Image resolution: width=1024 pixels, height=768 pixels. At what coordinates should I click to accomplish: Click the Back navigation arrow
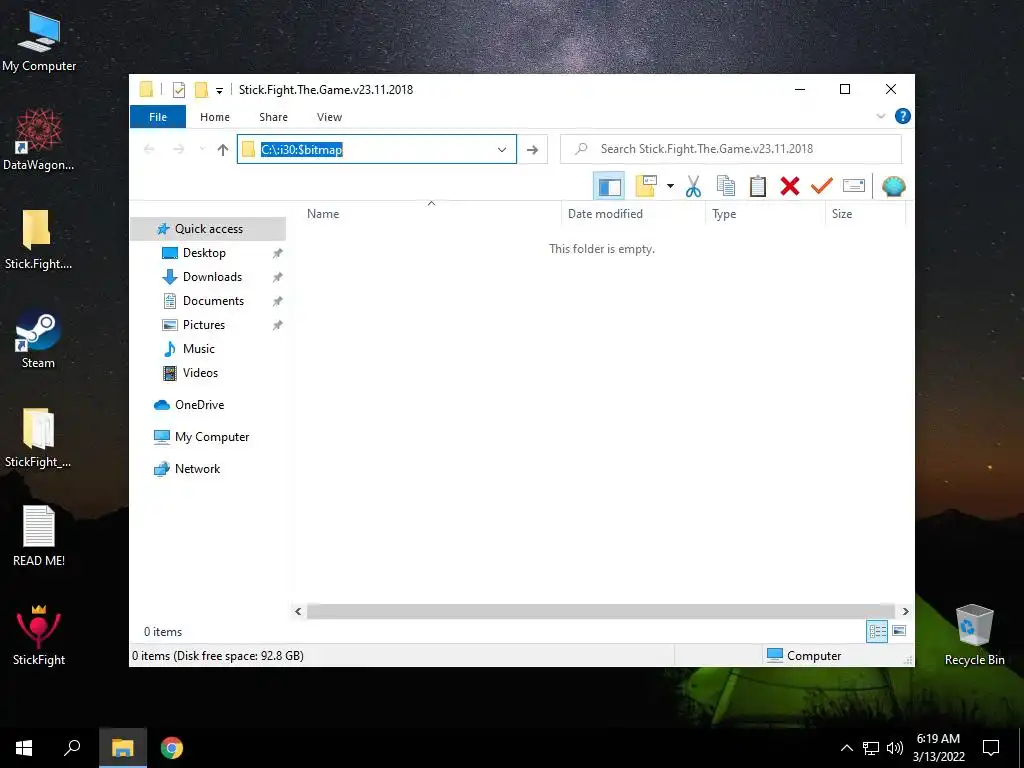pos(149,150)
